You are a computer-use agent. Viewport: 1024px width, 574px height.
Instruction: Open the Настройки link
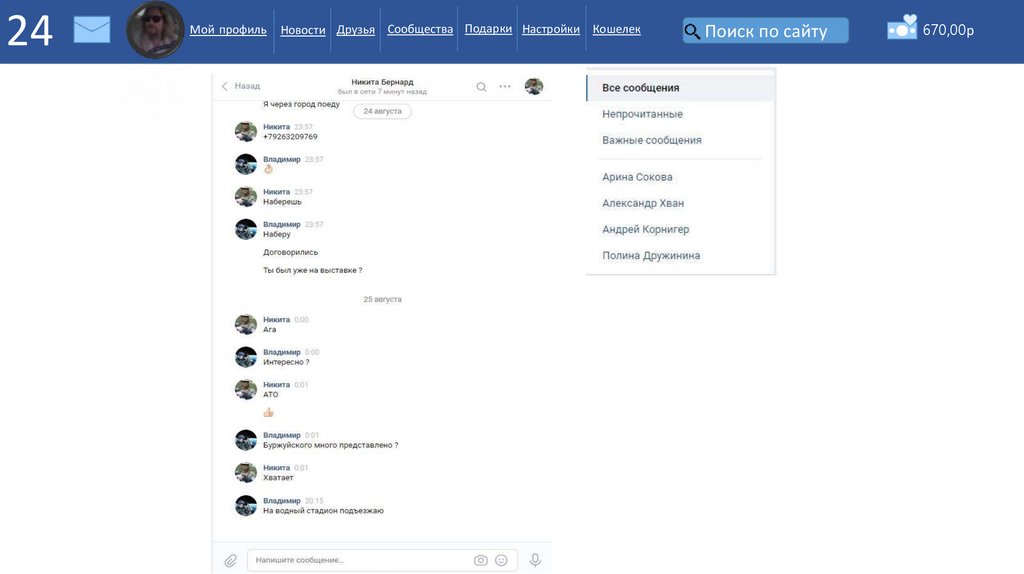coord(551,30)
